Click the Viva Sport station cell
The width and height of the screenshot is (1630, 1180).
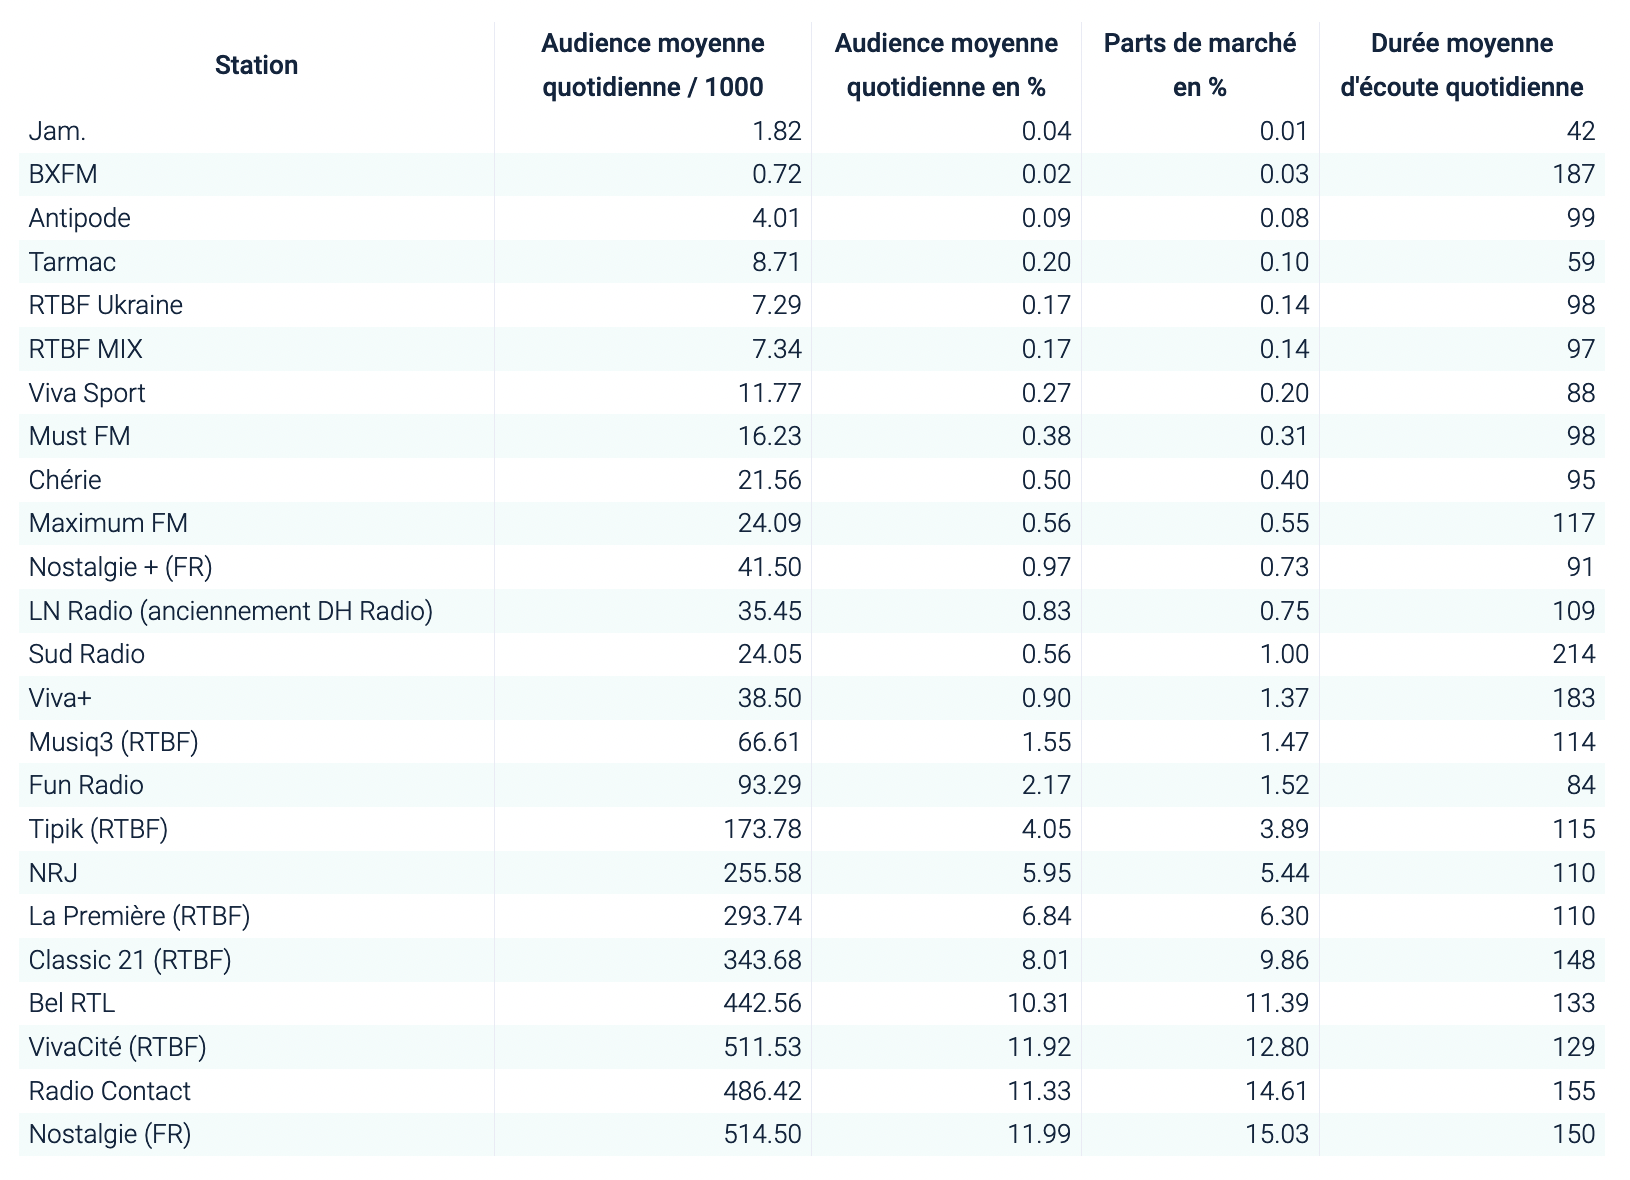point(87,393)
